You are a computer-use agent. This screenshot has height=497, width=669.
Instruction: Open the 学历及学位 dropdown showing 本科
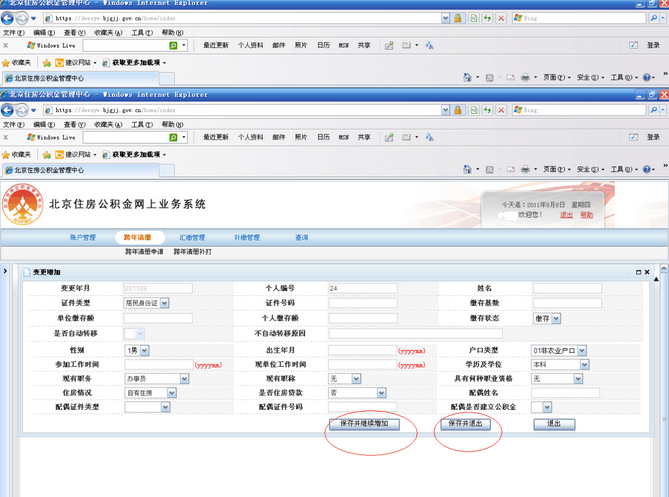tap(585, 364)
